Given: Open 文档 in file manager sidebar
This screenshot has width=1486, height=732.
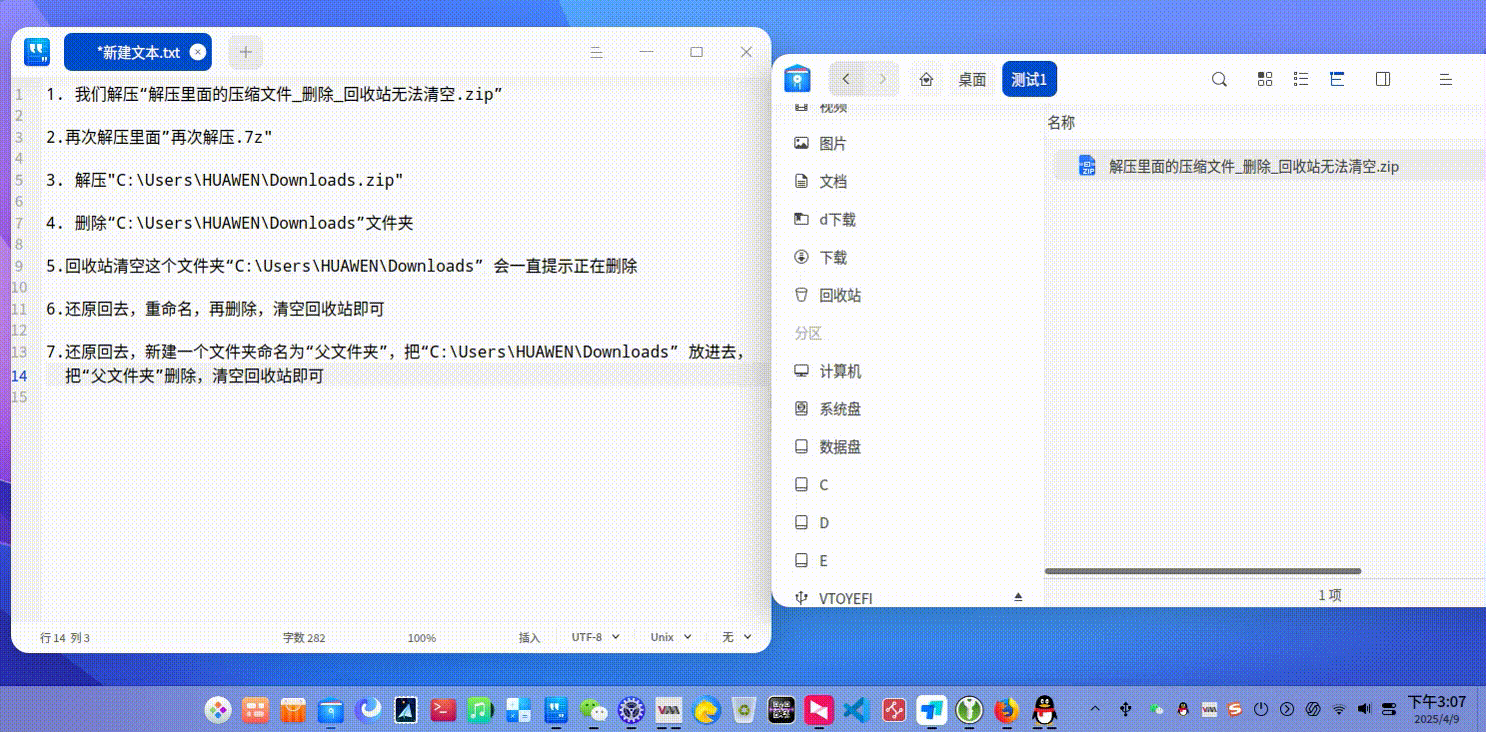Looking at the screenshot, I should 832,181.
